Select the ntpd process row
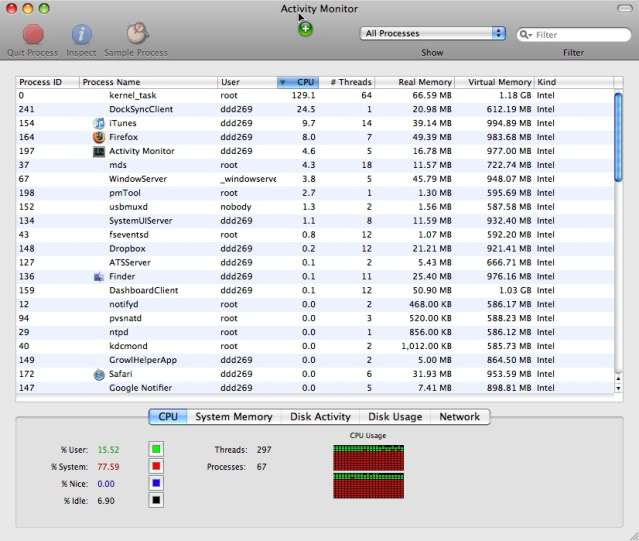The image size is (639, 541). (315, 332)
